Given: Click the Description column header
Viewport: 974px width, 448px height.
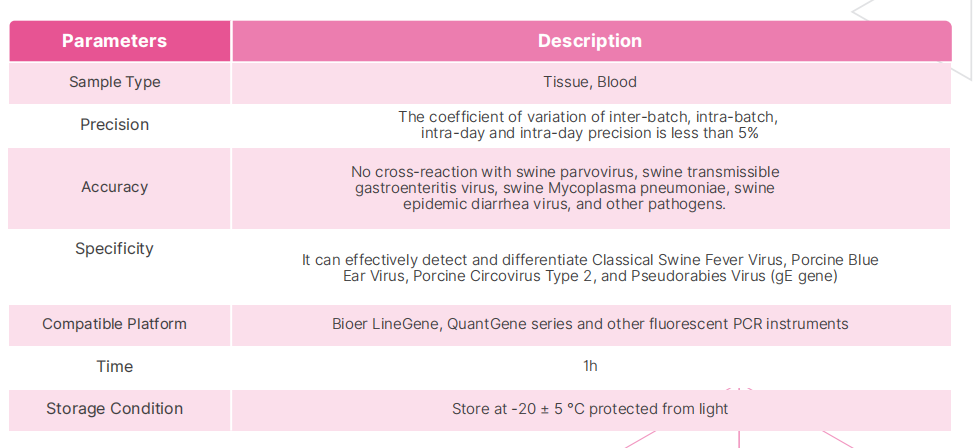Looking at the screenshot, I should click(x=590, y=41).
